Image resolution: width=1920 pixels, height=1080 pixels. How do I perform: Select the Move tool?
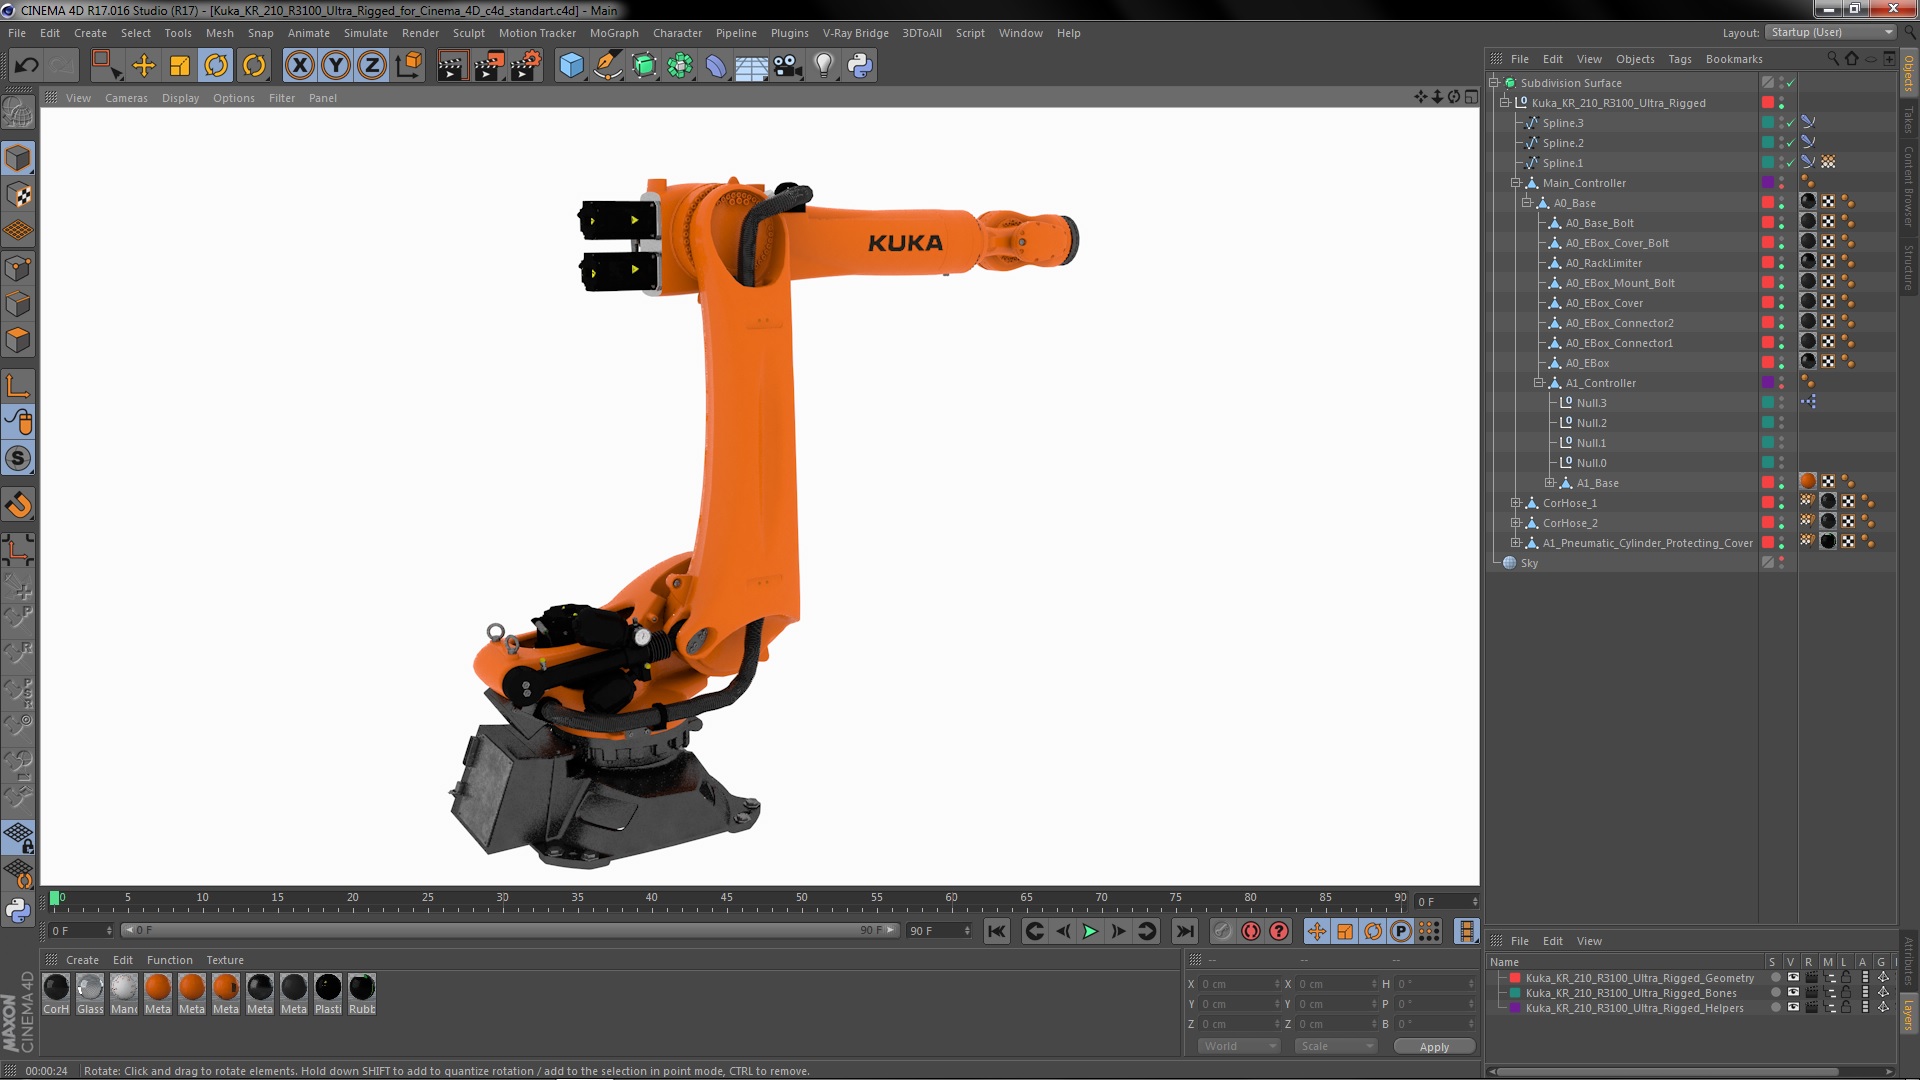[143, 66]
